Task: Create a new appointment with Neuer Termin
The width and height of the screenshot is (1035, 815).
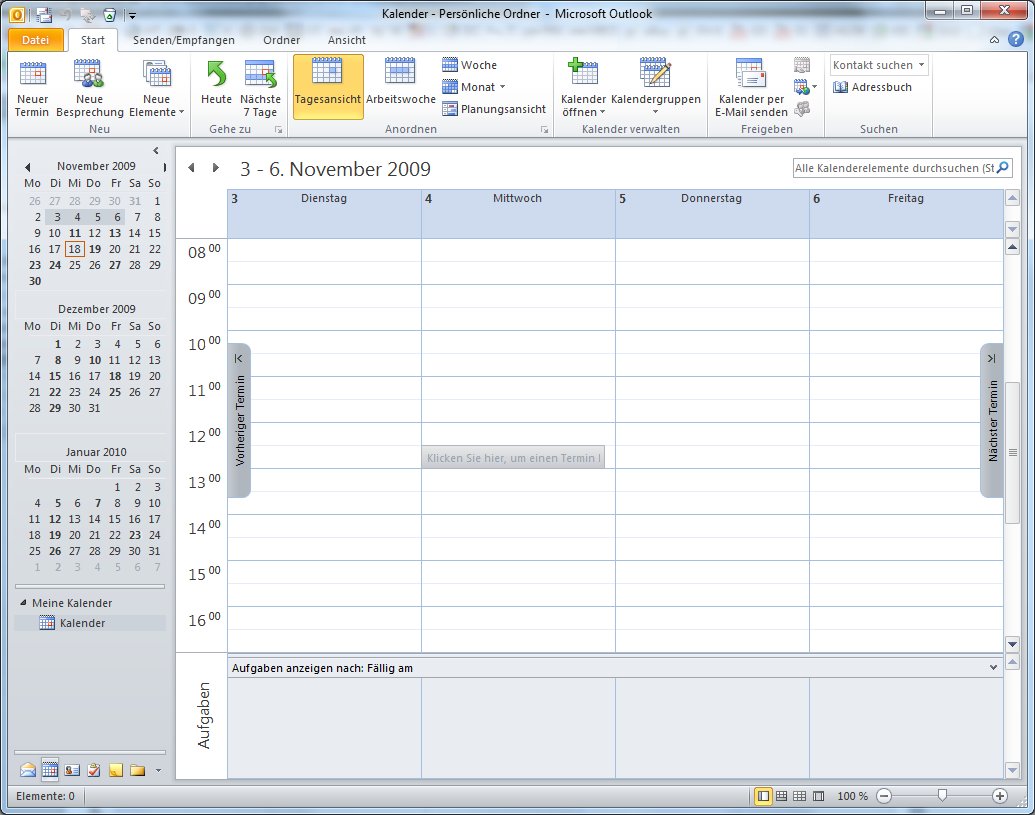Action: pyautogui.click(x=32, y=88)
